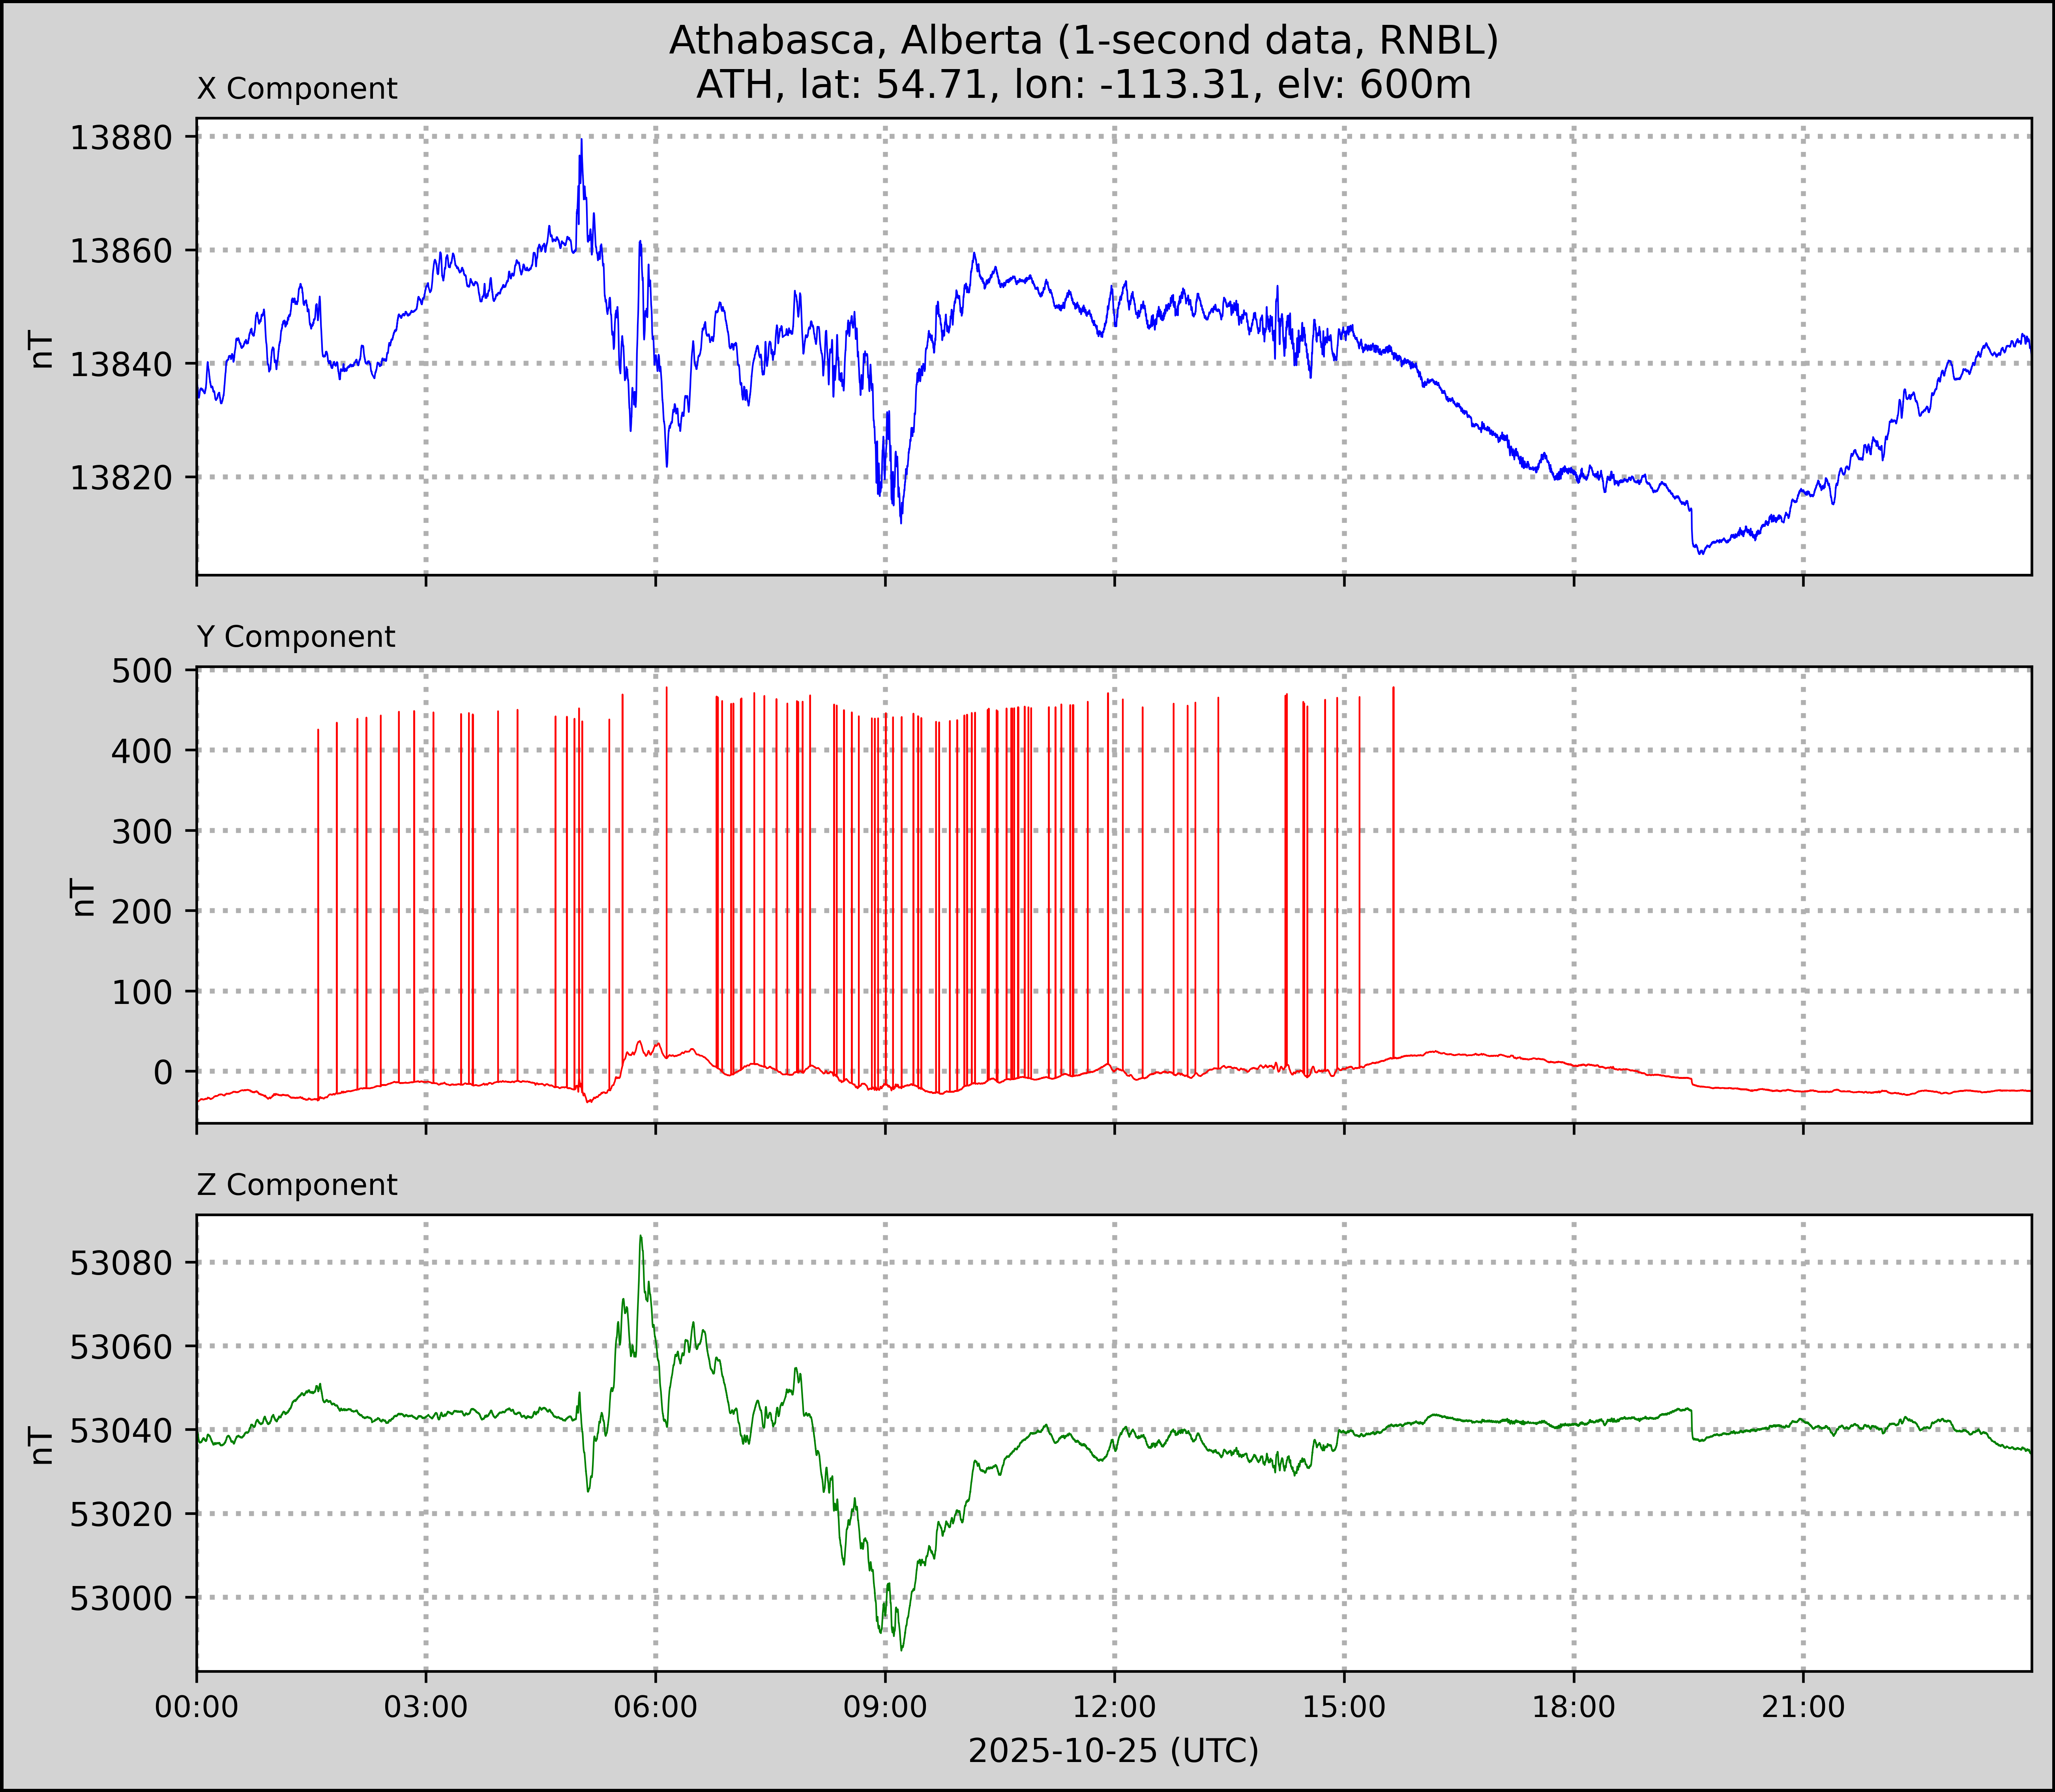Click the 0 tick label in Y plot
This screenshot has height=1792, width=2055.
coord(163,1072)
